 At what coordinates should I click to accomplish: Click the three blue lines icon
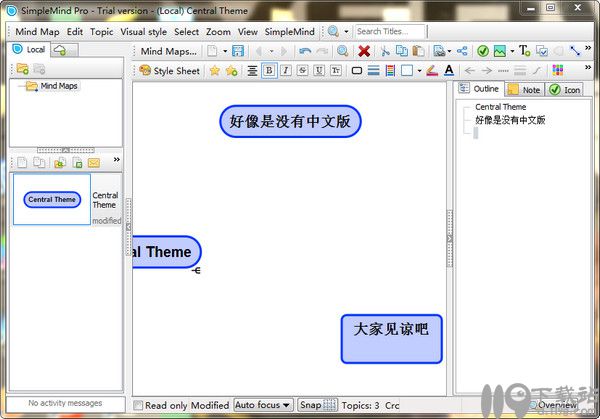[x=373, y=70]
